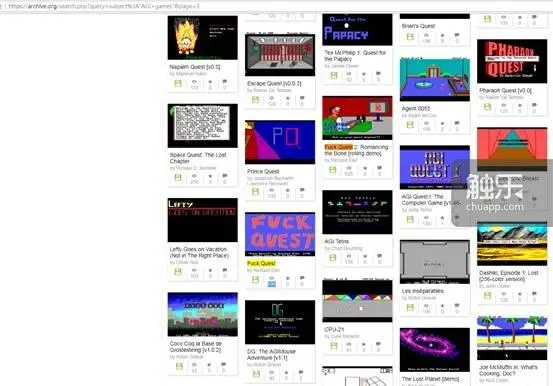Open Space Quest: The Lost Chapter link

point(198,158)
